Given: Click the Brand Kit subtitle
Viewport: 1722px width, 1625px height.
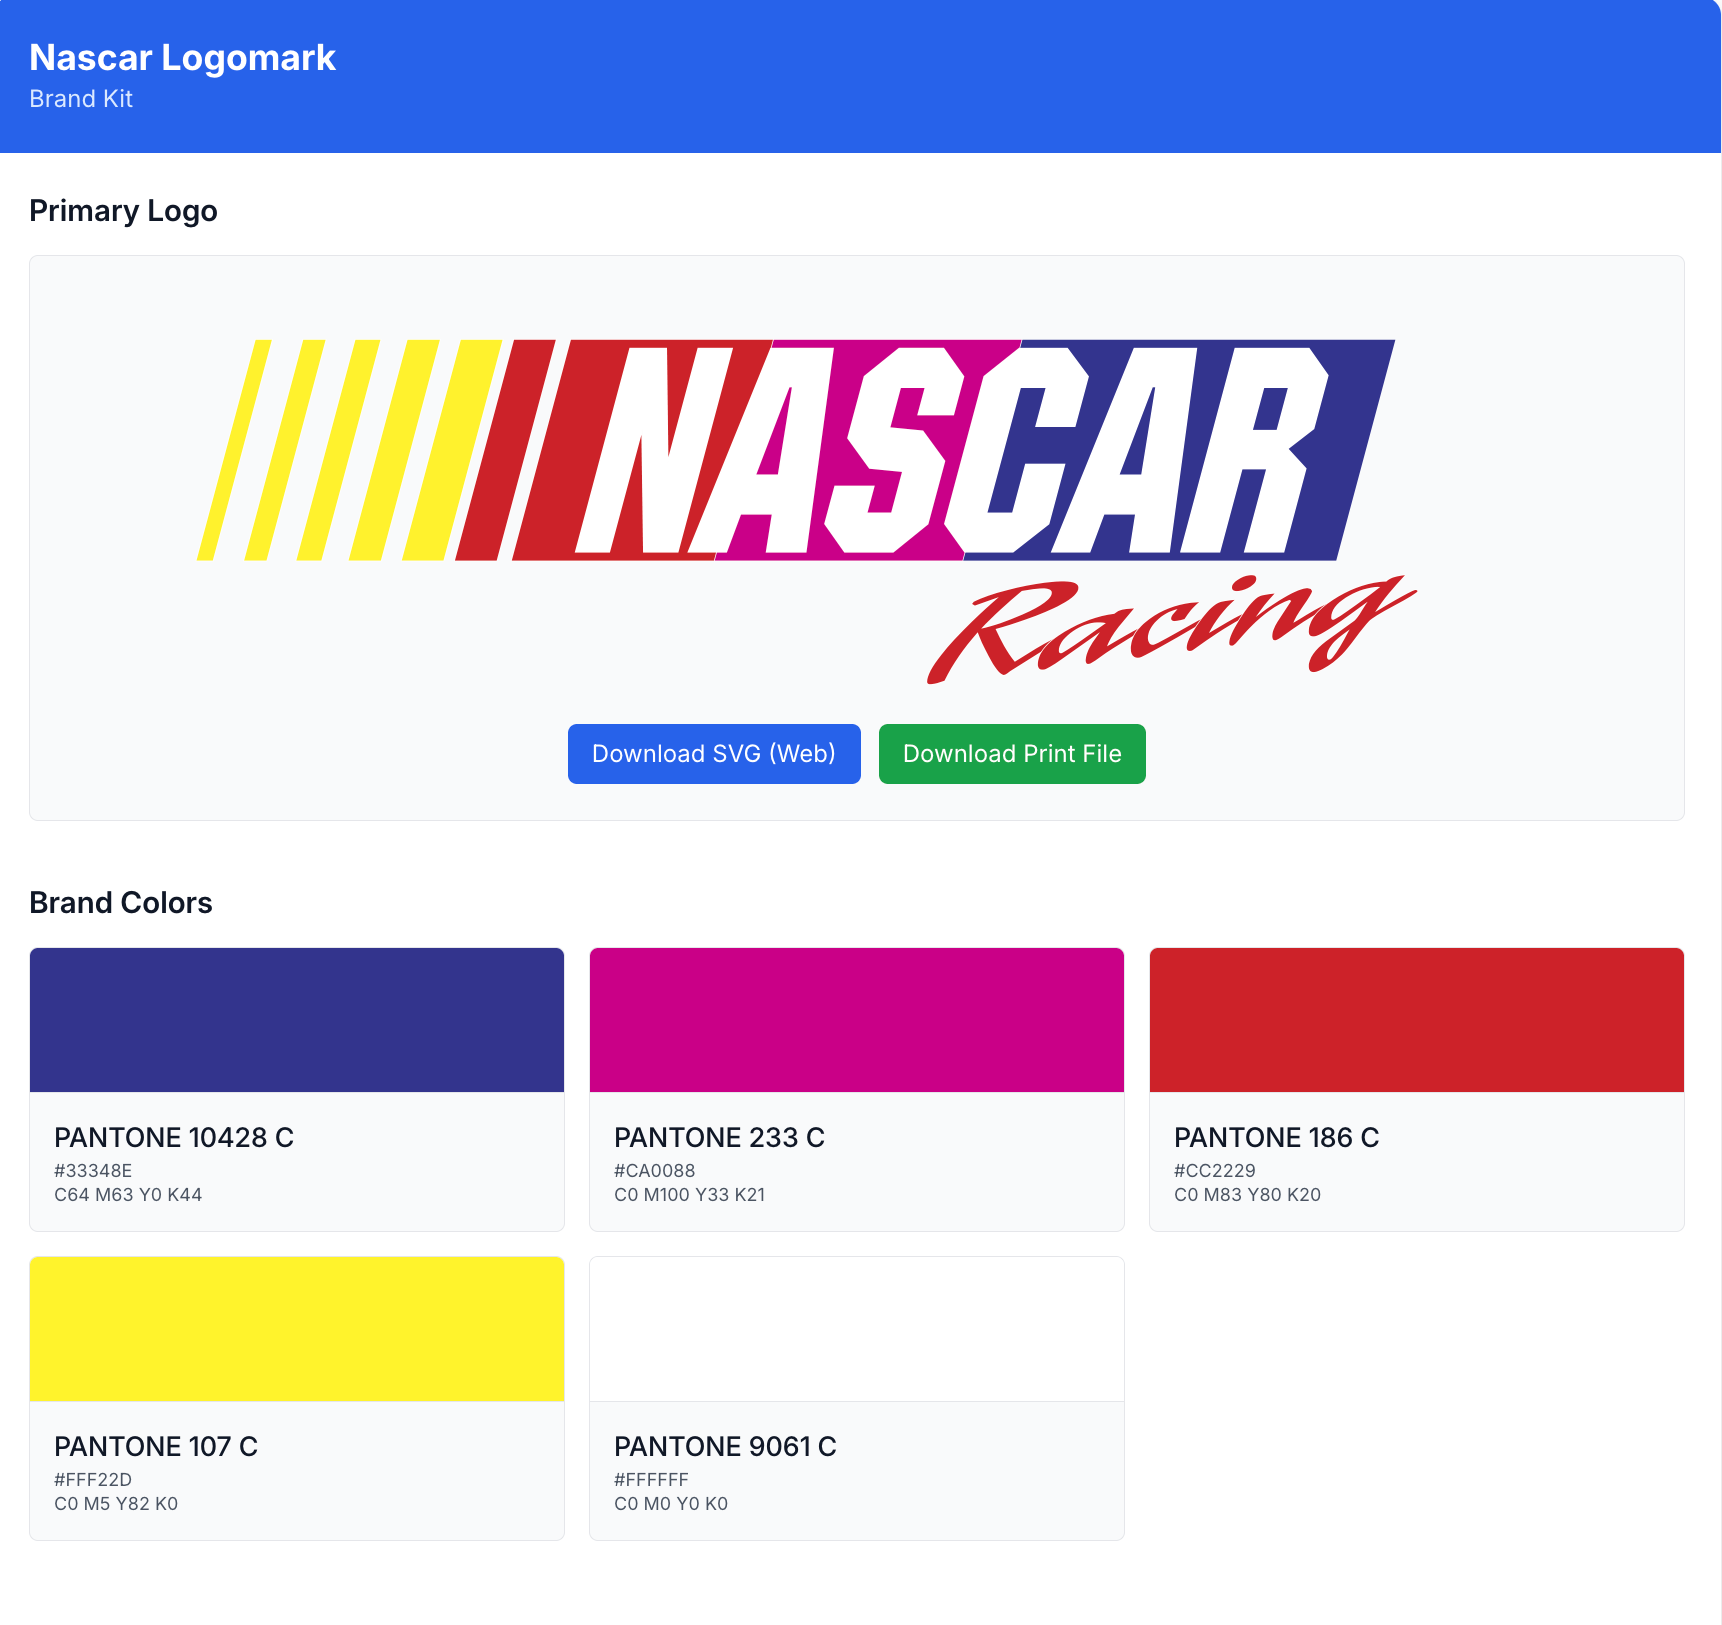Looking at the screenshot, I should [x=81, y=99].
